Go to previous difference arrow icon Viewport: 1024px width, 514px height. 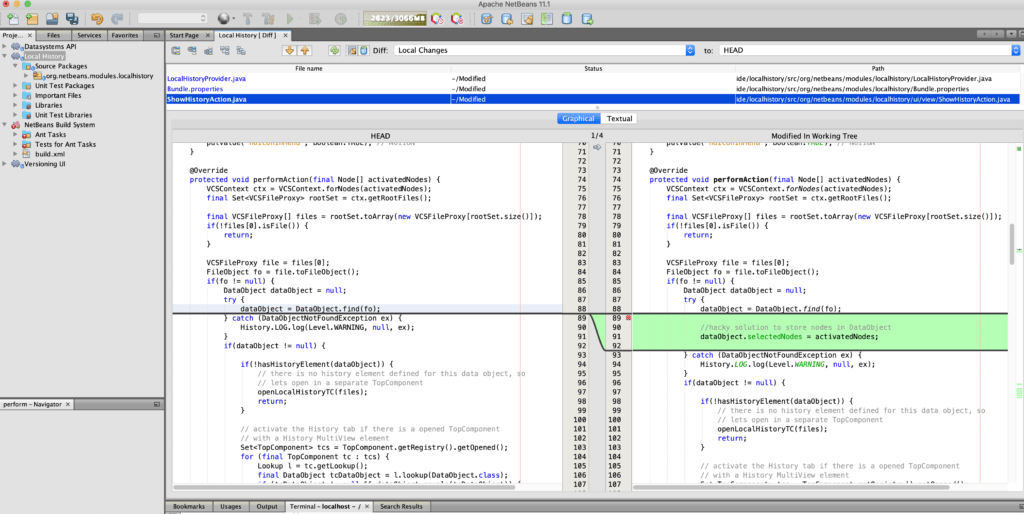[x=304, y=50]
